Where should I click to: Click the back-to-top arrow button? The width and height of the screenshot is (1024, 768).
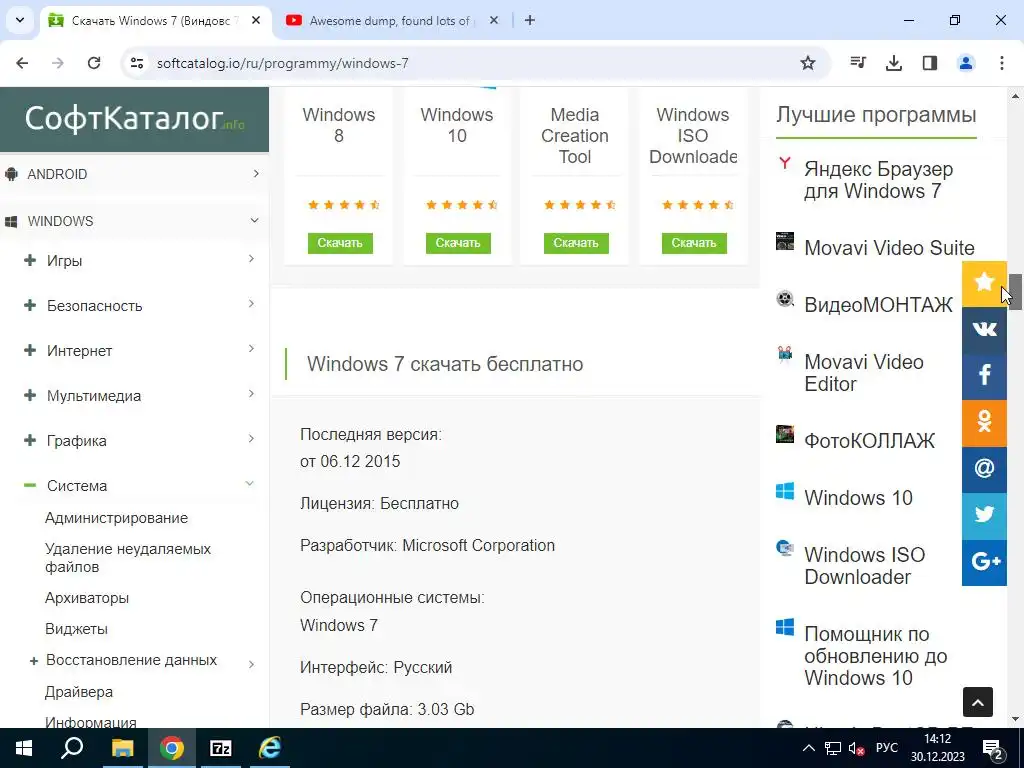[978, 702]
